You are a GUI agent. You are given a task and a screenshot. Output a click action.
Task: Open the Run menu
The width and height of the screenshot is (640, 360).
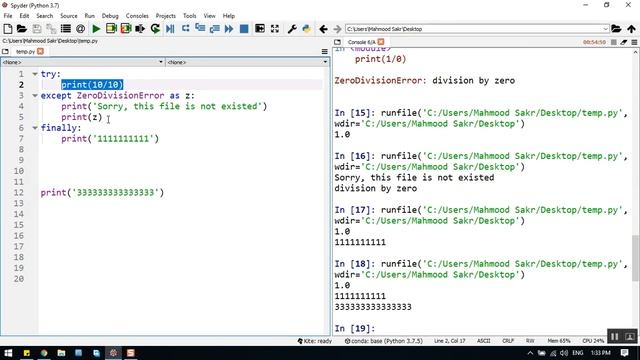coord(89,16)
